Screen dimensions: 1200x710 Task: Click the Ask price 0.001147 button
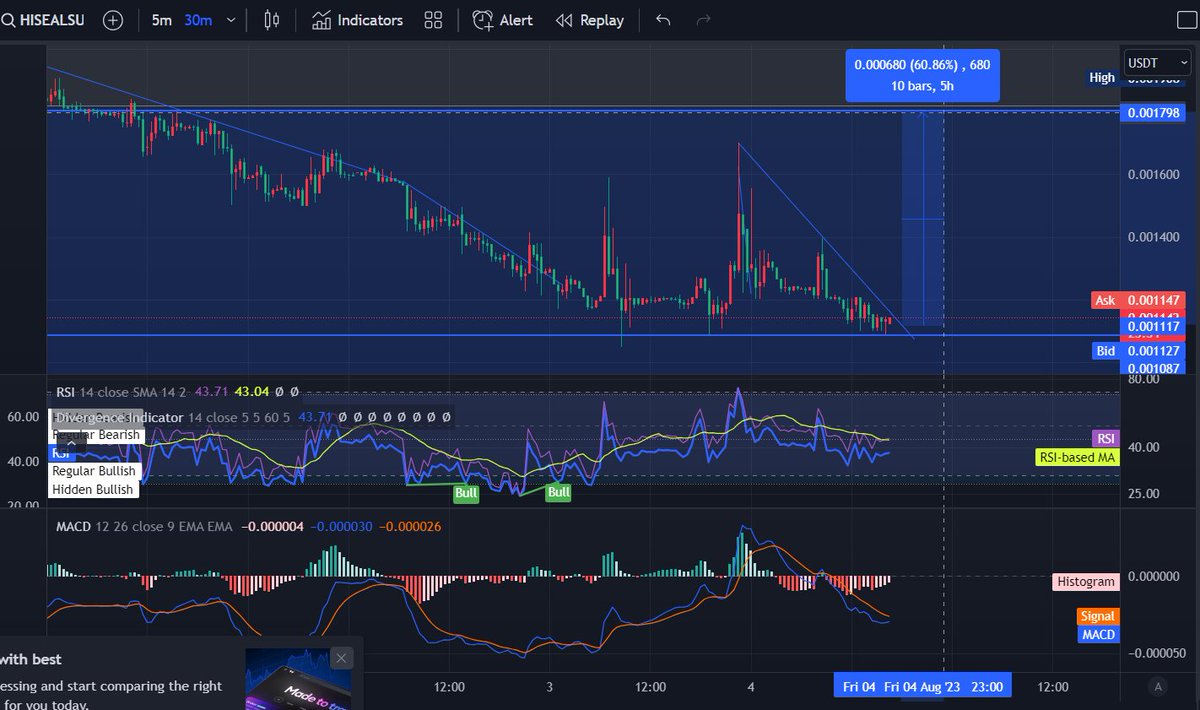[1139, 299]
